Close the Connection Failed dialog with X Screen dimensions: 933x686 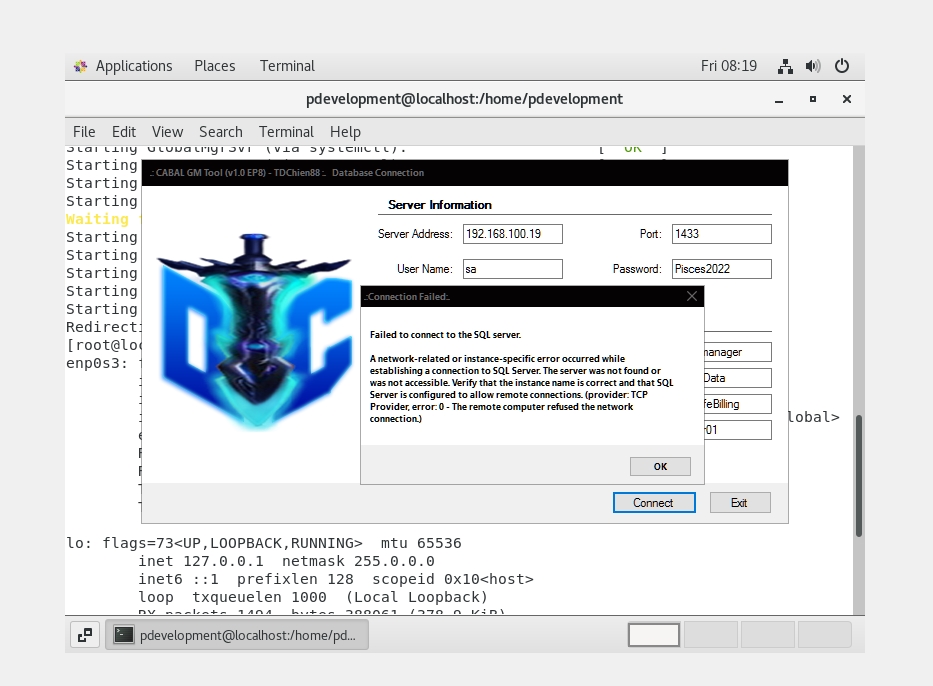click(x=691, y=296)
